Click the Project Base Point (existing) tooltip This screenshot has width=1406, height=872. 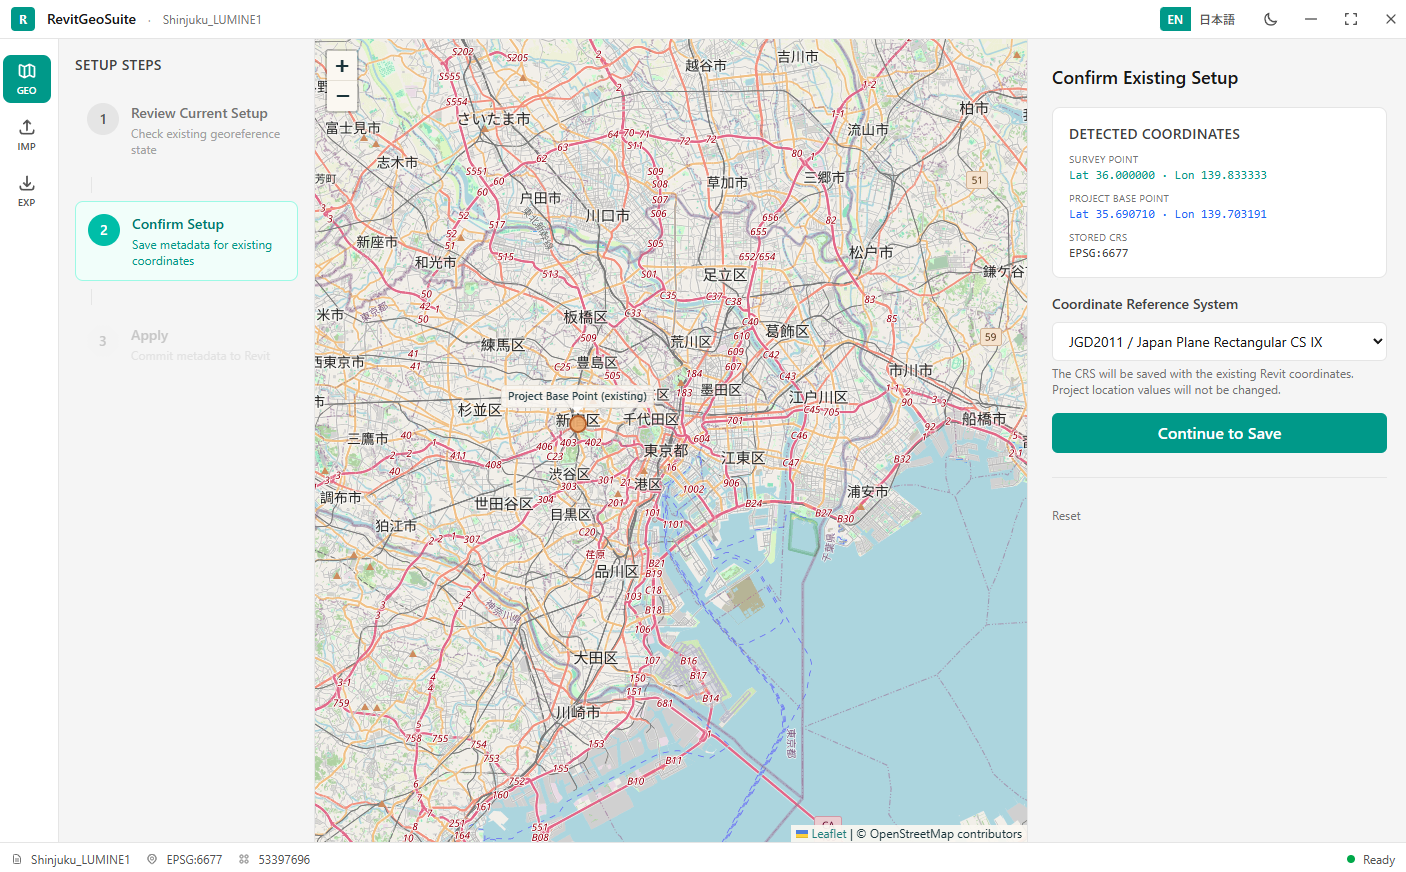coord(577,396)
